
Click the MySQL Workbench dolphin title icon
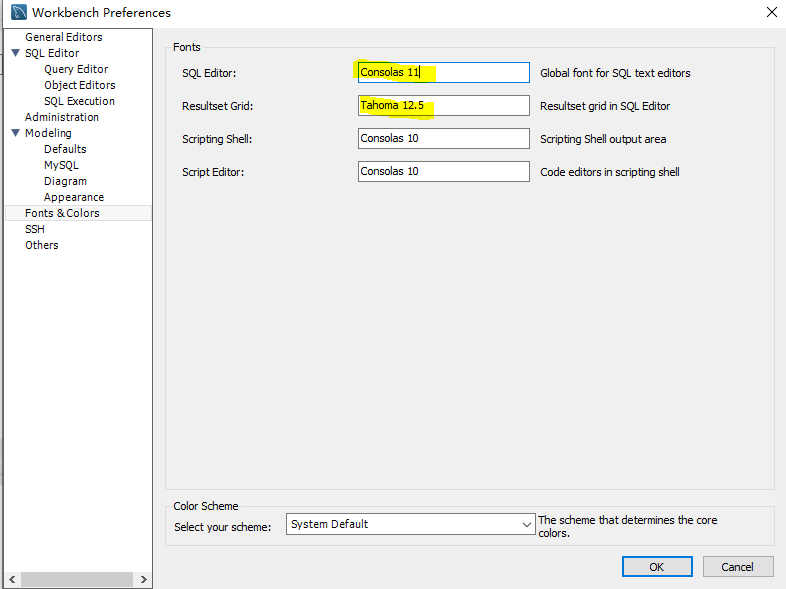[x=19, y=12]
